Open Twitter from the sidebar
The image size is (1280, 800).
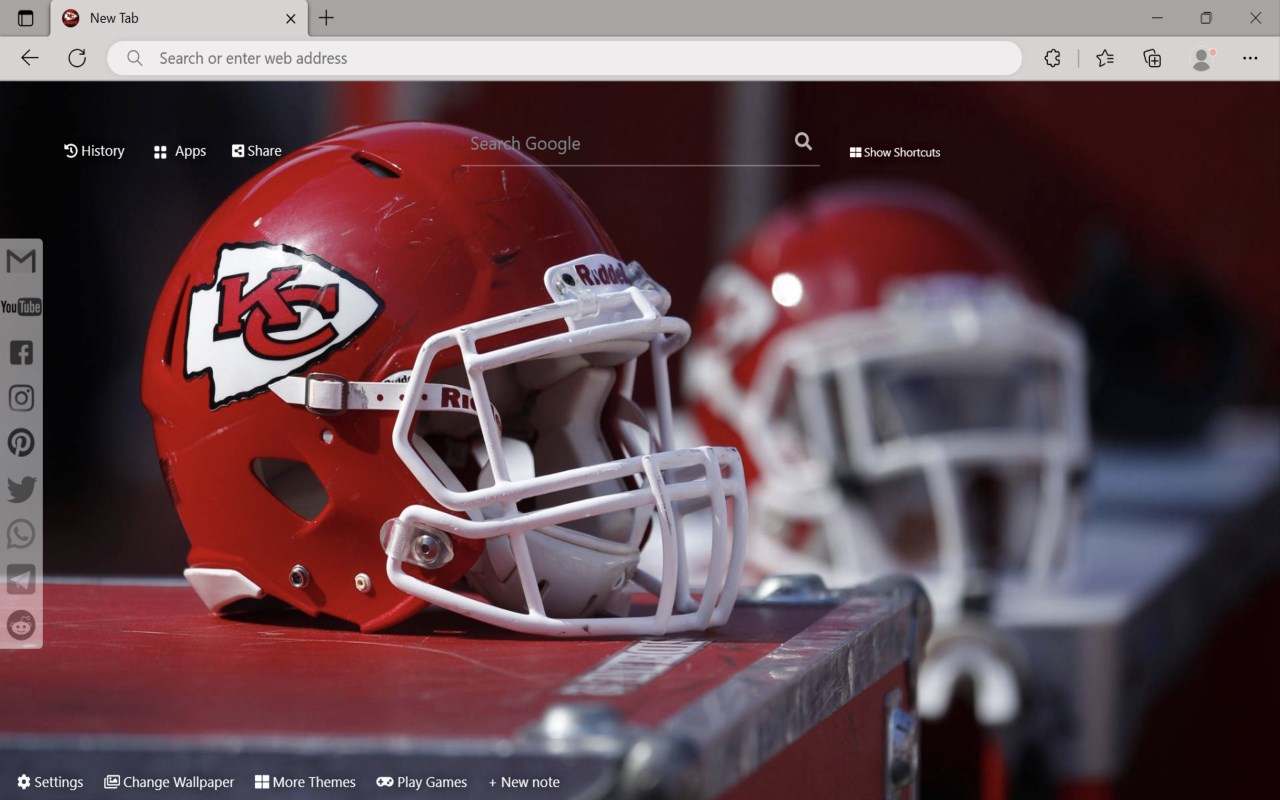21,489
